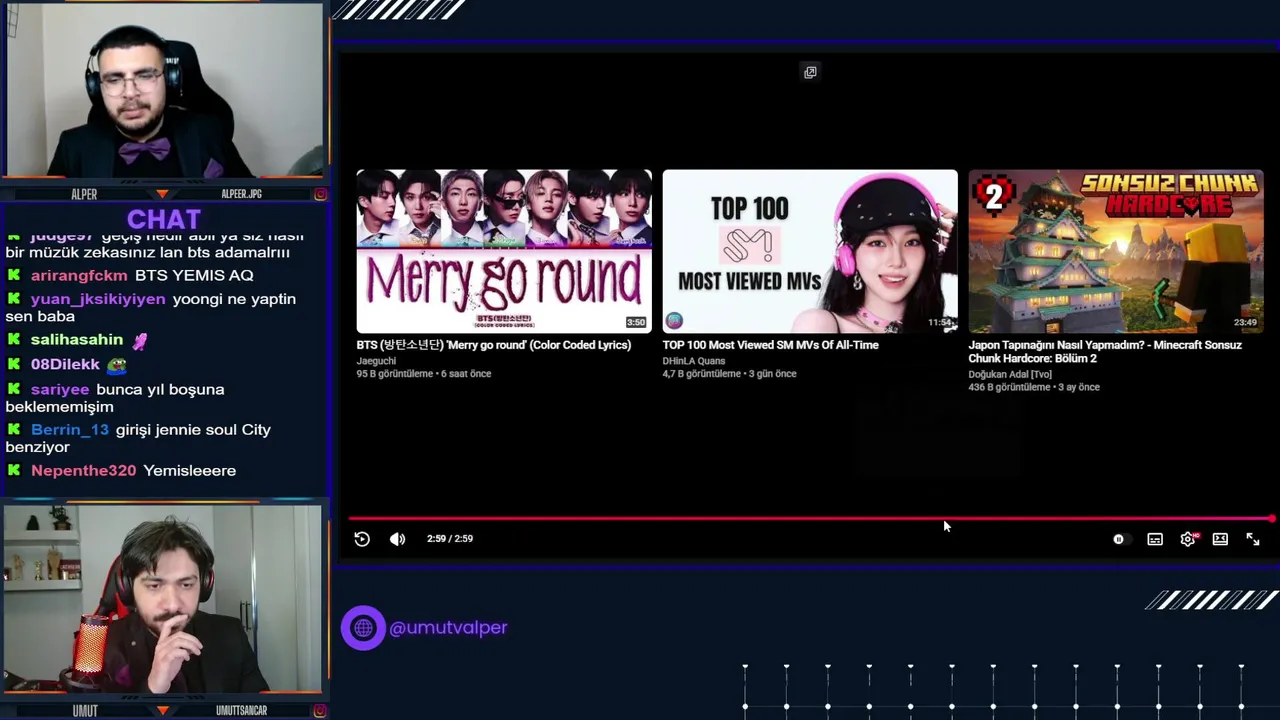This screenshot has width=1280, height=720.
Task: Click the Instagram icon next to UMUTTSANCAR
Action: pos(320,711)
